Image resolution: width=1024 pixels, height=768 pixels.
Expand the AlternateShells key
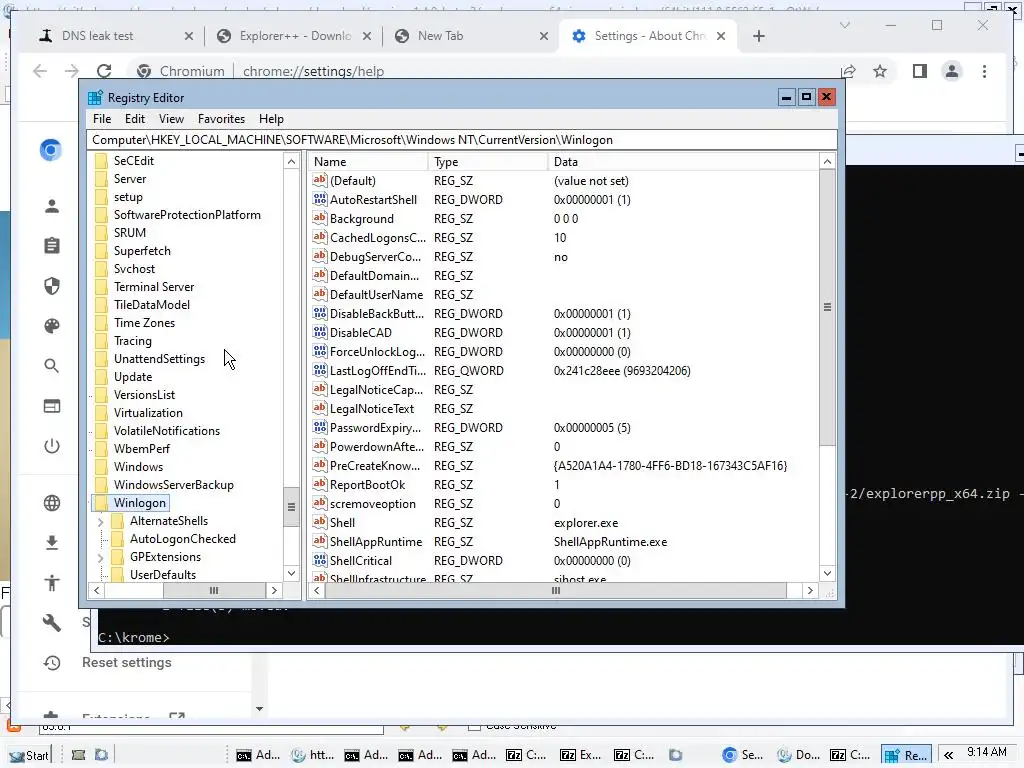(x=101, y=522)
